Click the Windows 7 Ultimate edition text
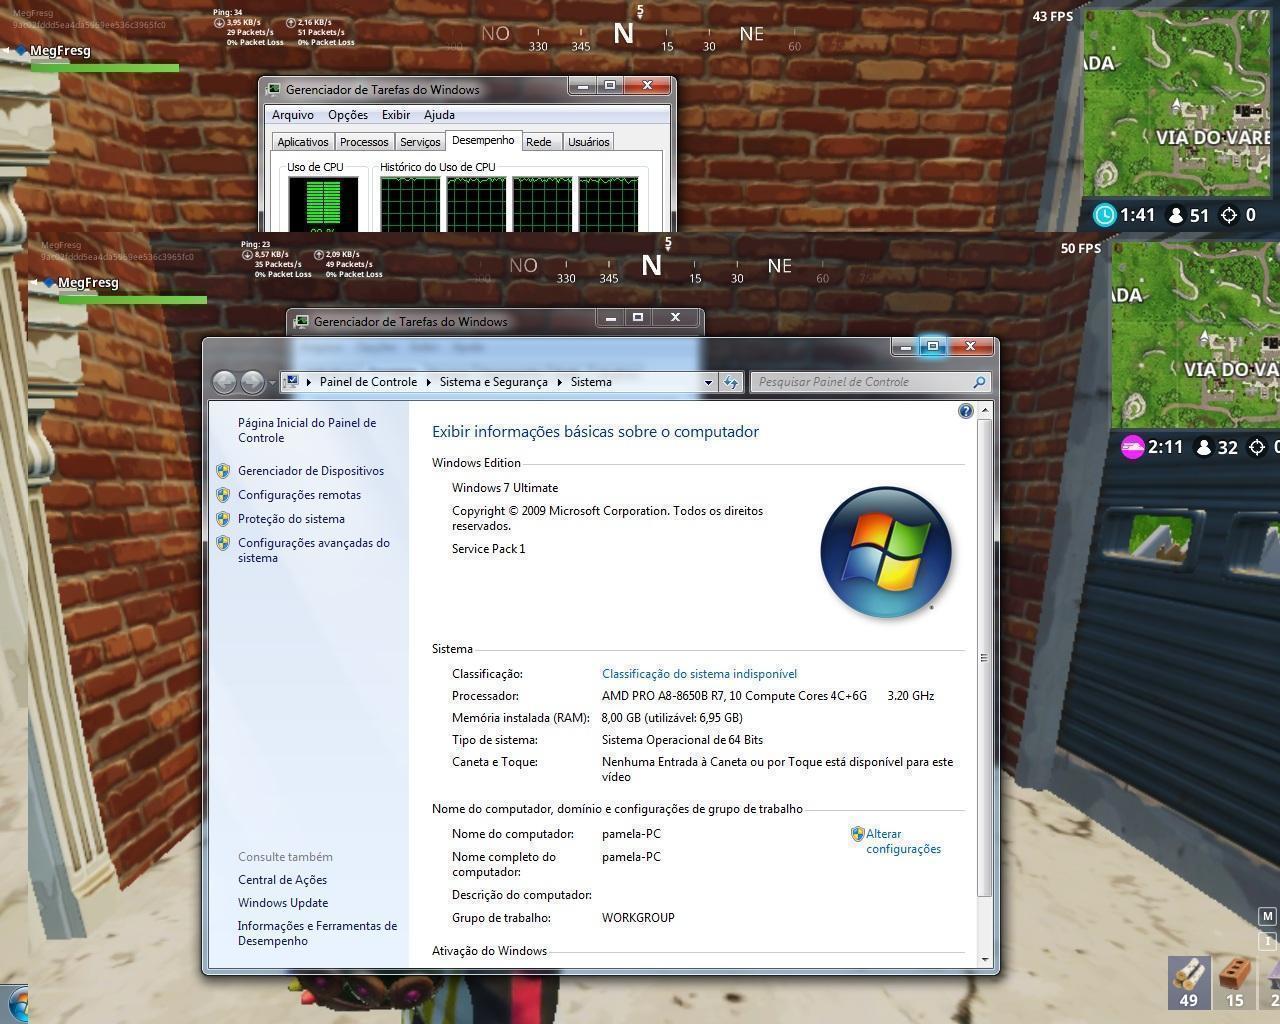This screenshot has width=1280, height=1024. click(x=505, y=488)
